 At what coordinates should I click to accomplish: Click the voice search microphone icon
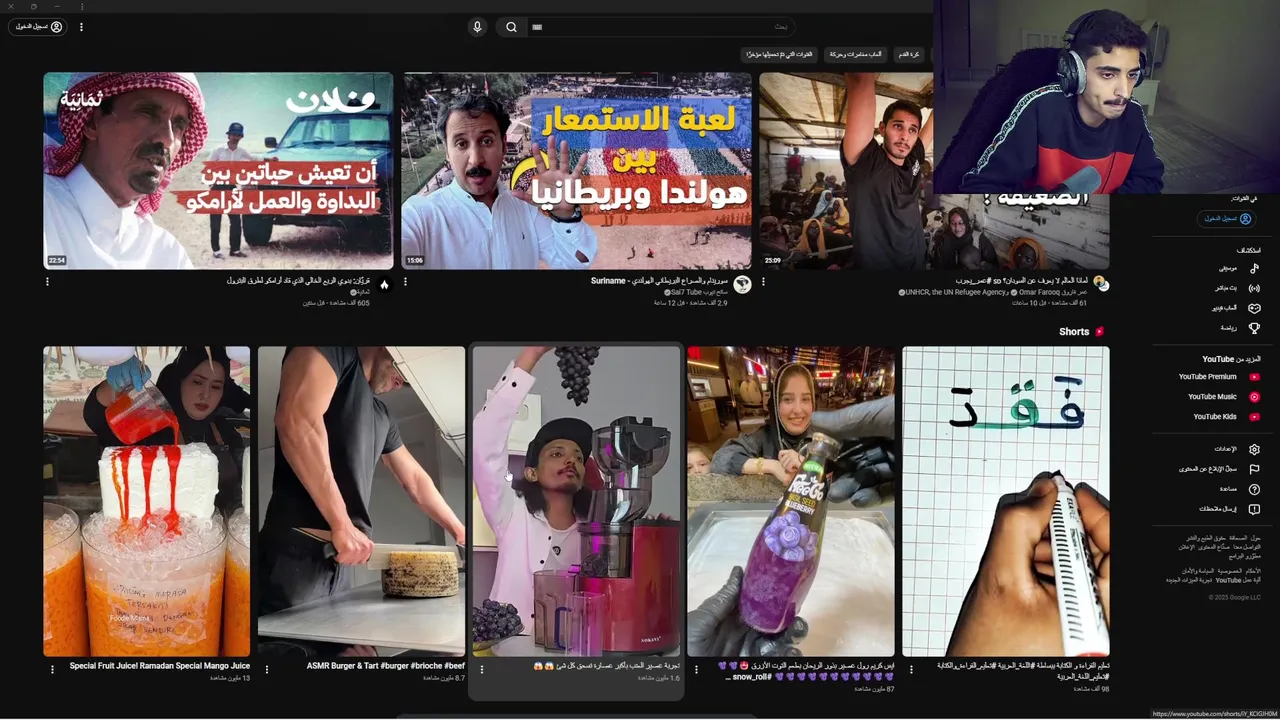point(477,27)
